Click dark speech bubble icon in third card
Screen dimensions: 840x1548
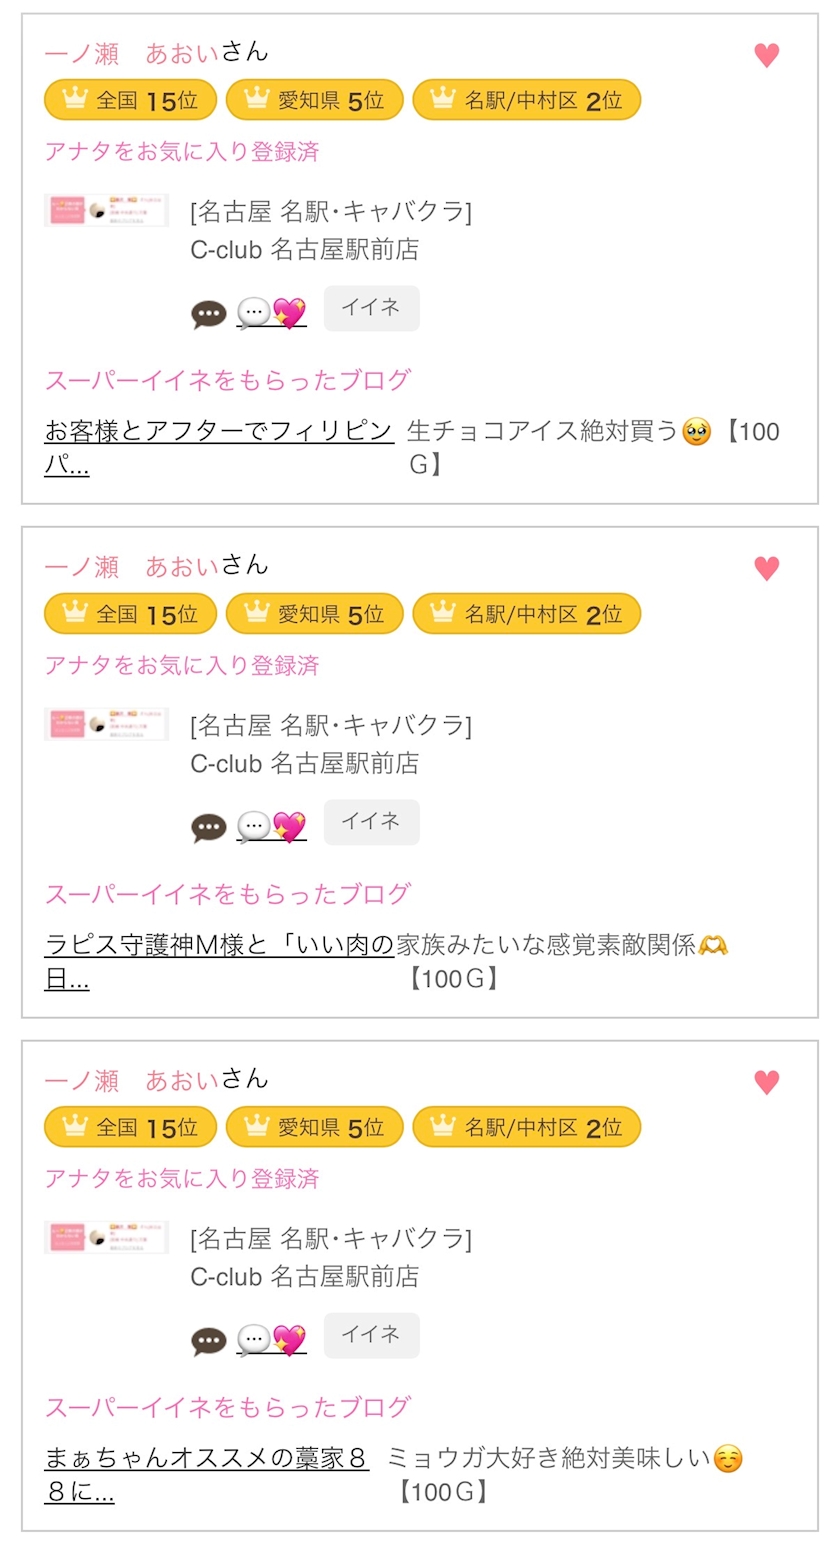(209, 1340)
